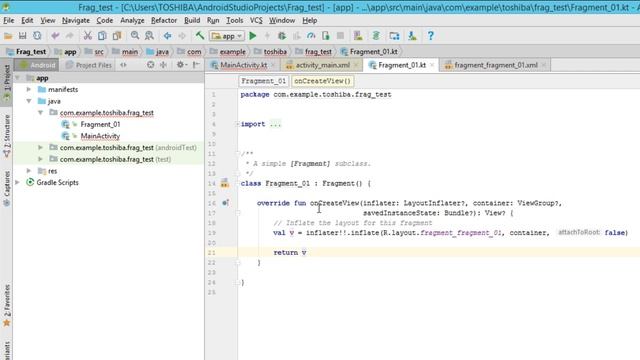Click the Open folder toolbar icon
The image size is (640, 360).
pos(8,36)
